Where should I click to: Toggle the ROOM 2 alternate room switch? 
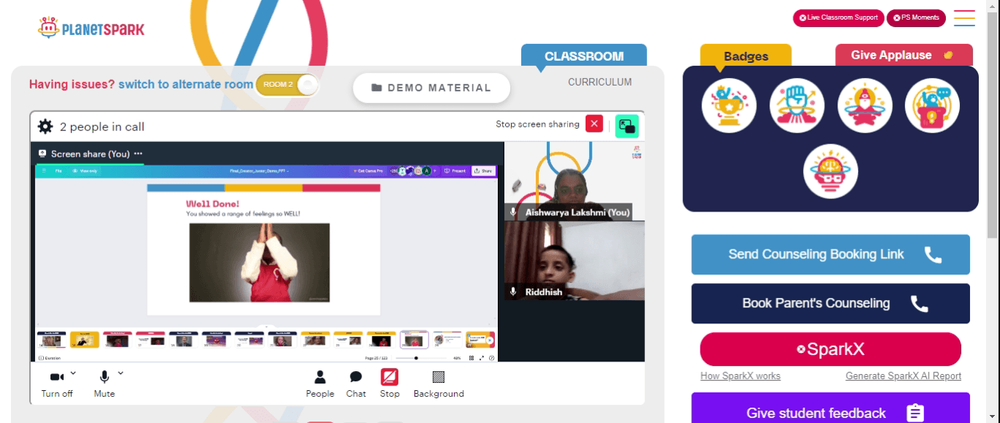(x=287, y=85)
